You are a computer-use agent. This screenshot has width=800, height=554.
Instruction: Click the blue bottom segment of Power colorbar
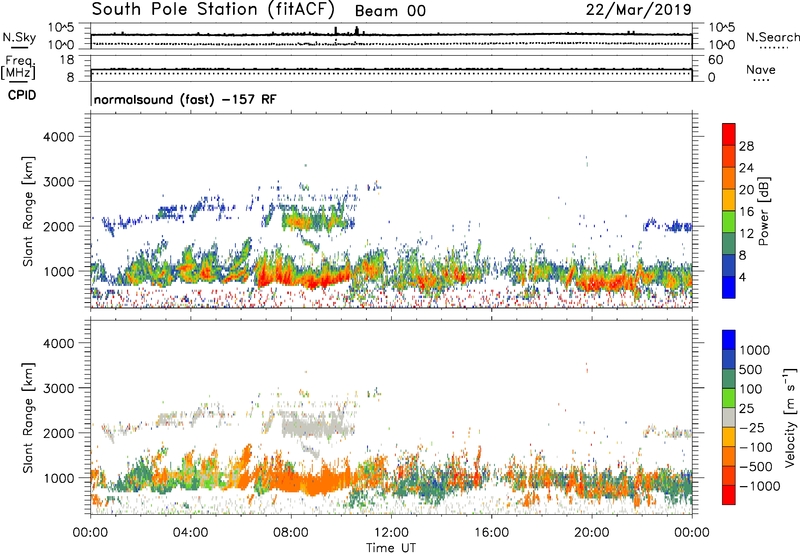click(x=729, y=287)
